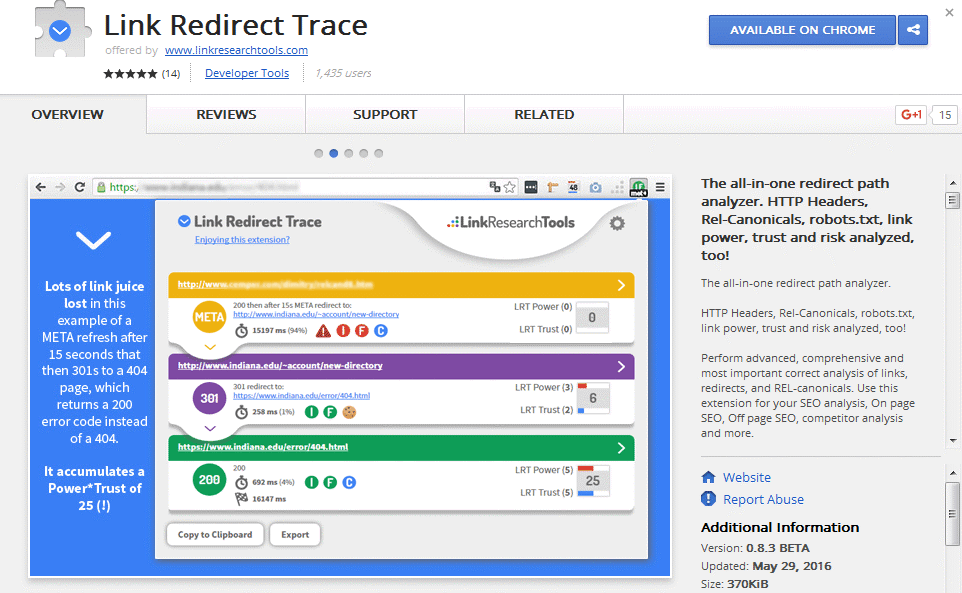This screenshot has height=593, width=962.
Task: Click the browser hamburger menu icon
Action: pyautogui.click(x=660, y=187)
